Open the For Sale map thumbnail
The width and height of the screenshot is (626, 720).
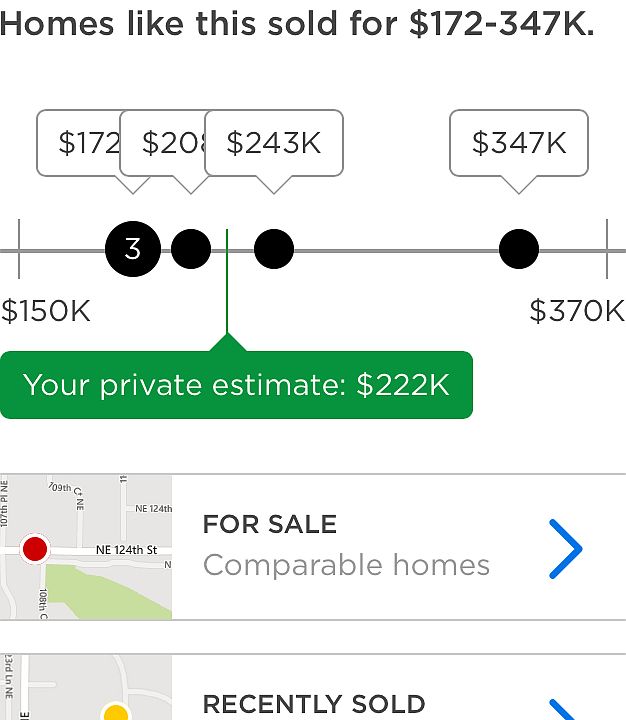point(86,547)
